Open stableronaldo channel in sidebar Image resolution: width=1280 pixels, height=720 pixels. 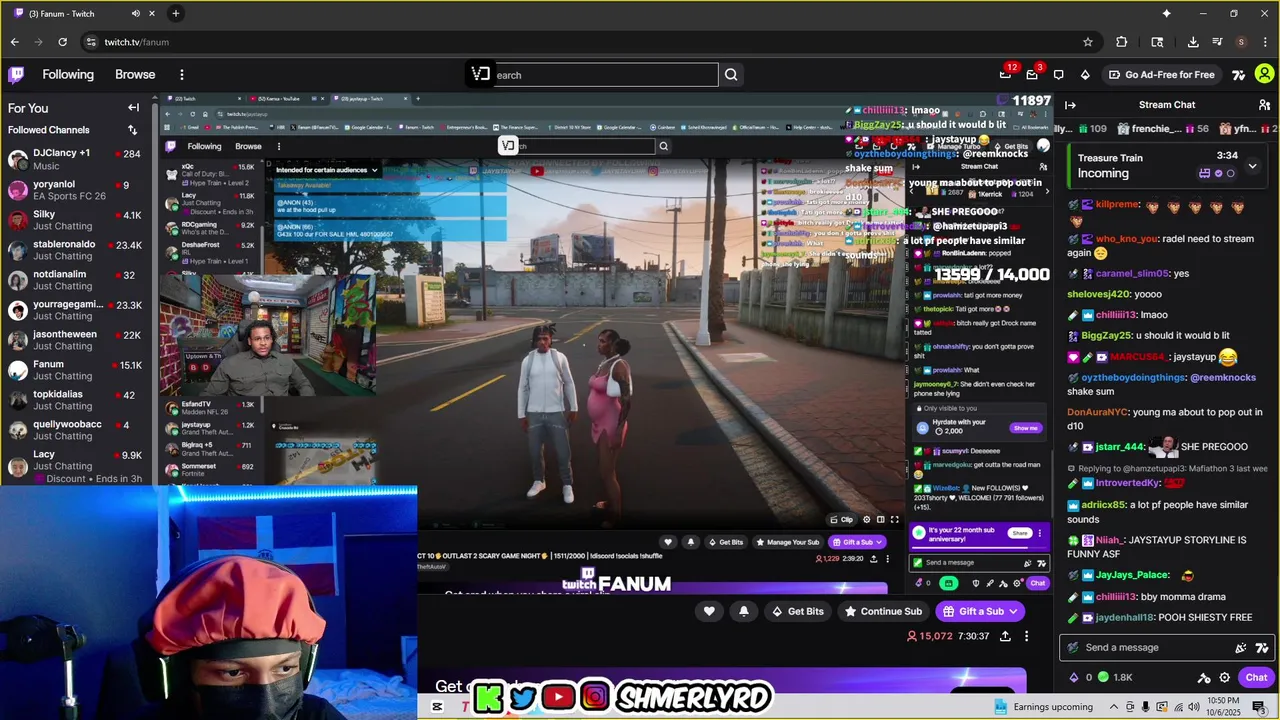click(x=75, y=250)
